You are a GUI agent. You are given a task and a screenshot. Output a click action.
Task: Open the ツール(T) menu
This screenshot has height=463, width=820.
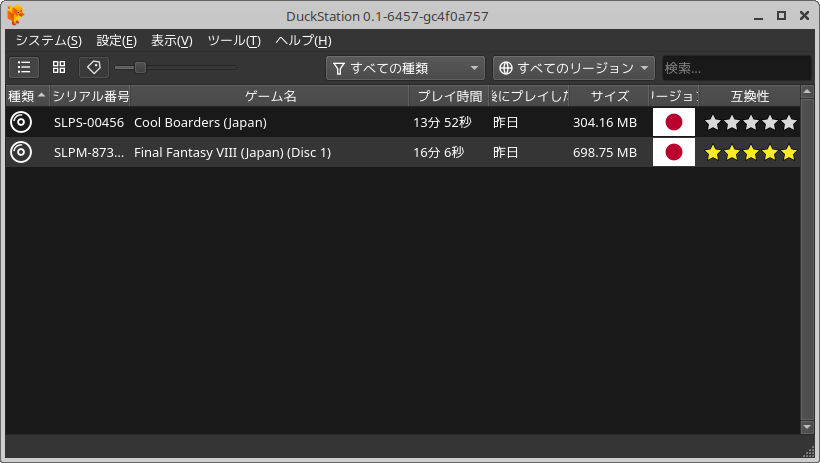tap(234, 40)
